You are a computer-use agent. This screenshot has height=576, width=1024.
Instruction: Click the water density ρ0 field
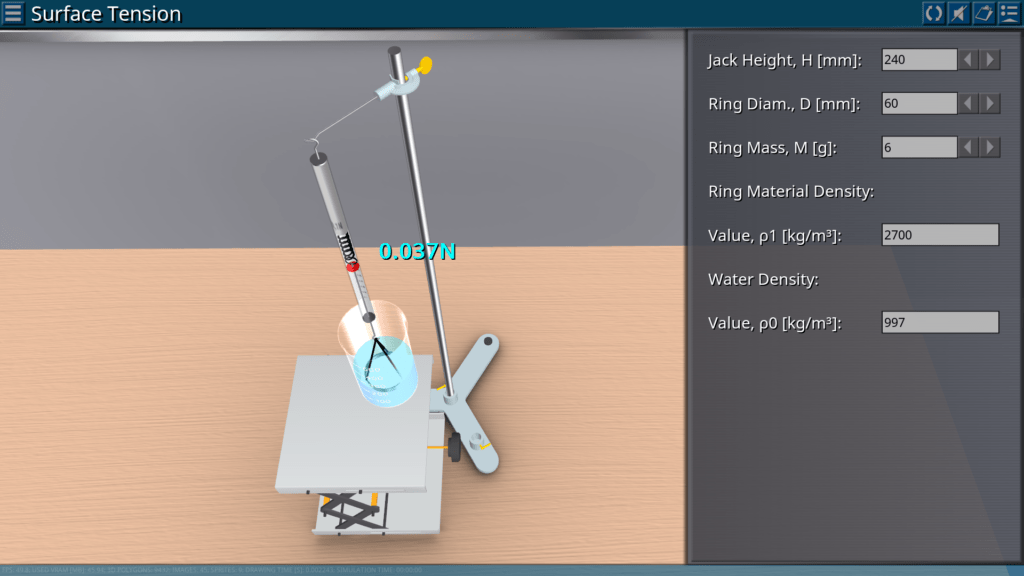[x=940, y=323]
